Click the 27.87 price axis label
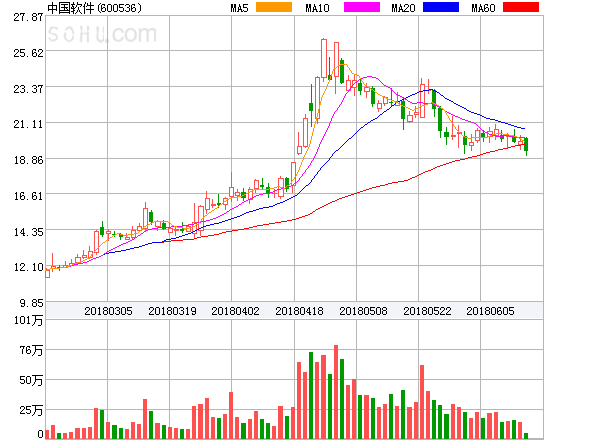The height and width of the screenshot is (440, 600). (x=28, y=17)
